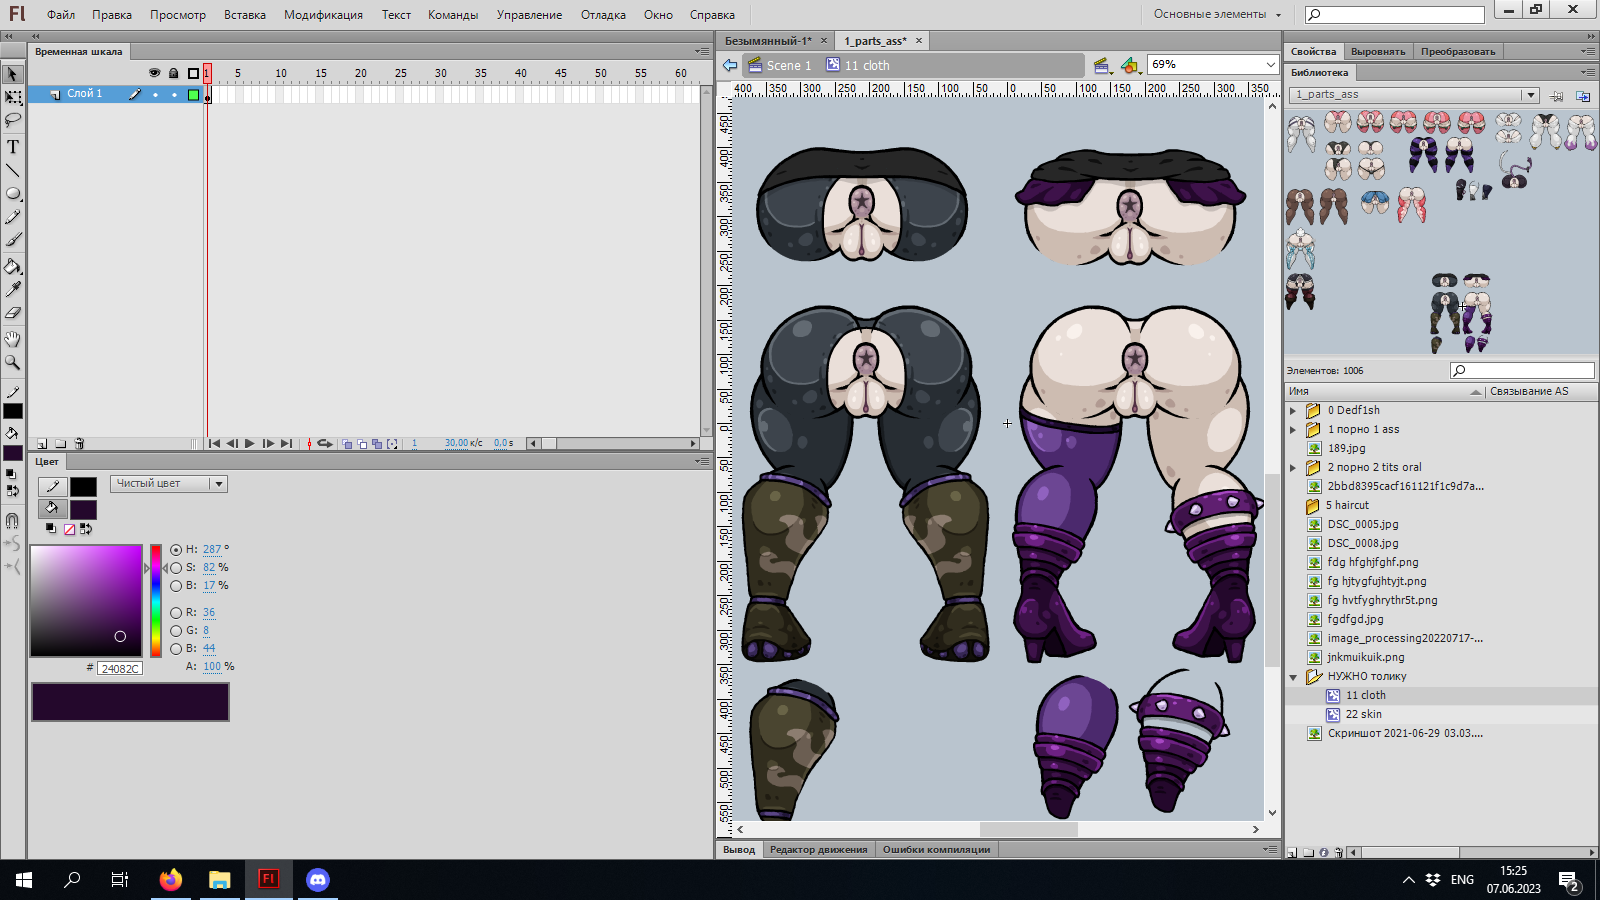Play the timeline animation
Image resolution: width=1600 pixels, height=900 pixels.
249,443
